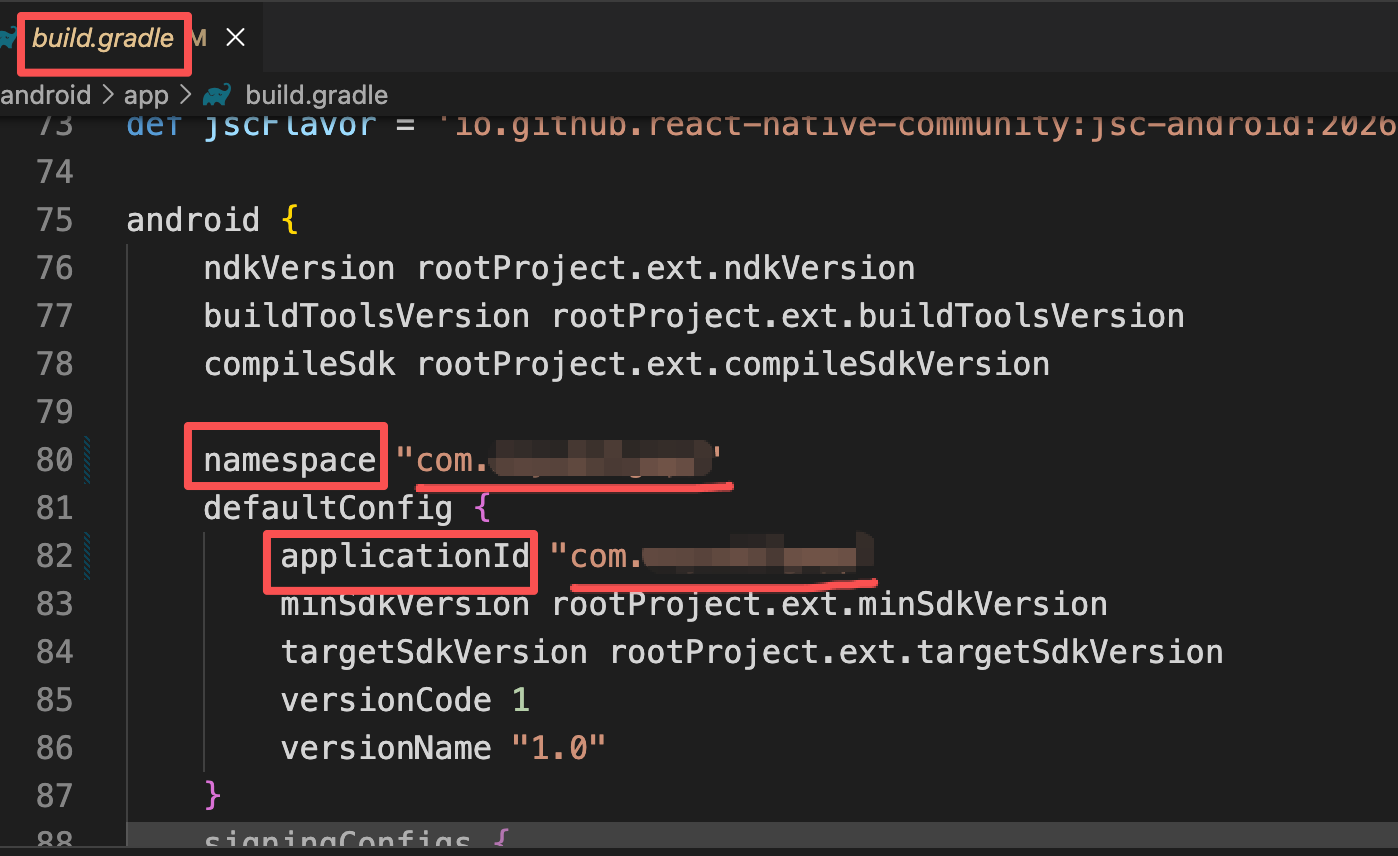1398x856 pixels.
Task: Select the build.gradle tab title
Action: click(x=103, y=39)
